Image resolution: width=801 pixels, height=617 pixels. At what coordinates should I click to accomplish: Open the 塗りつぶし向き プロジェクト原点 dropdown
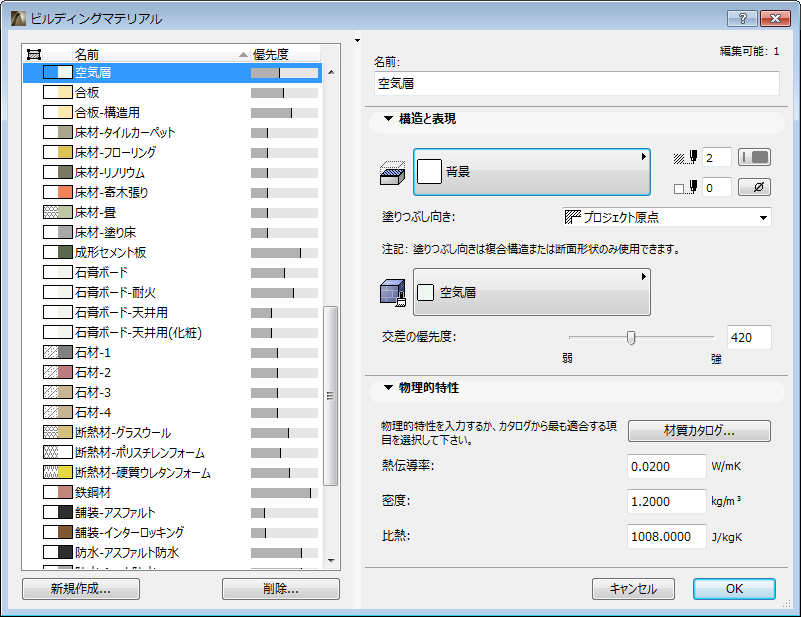(x=667, y=217)
